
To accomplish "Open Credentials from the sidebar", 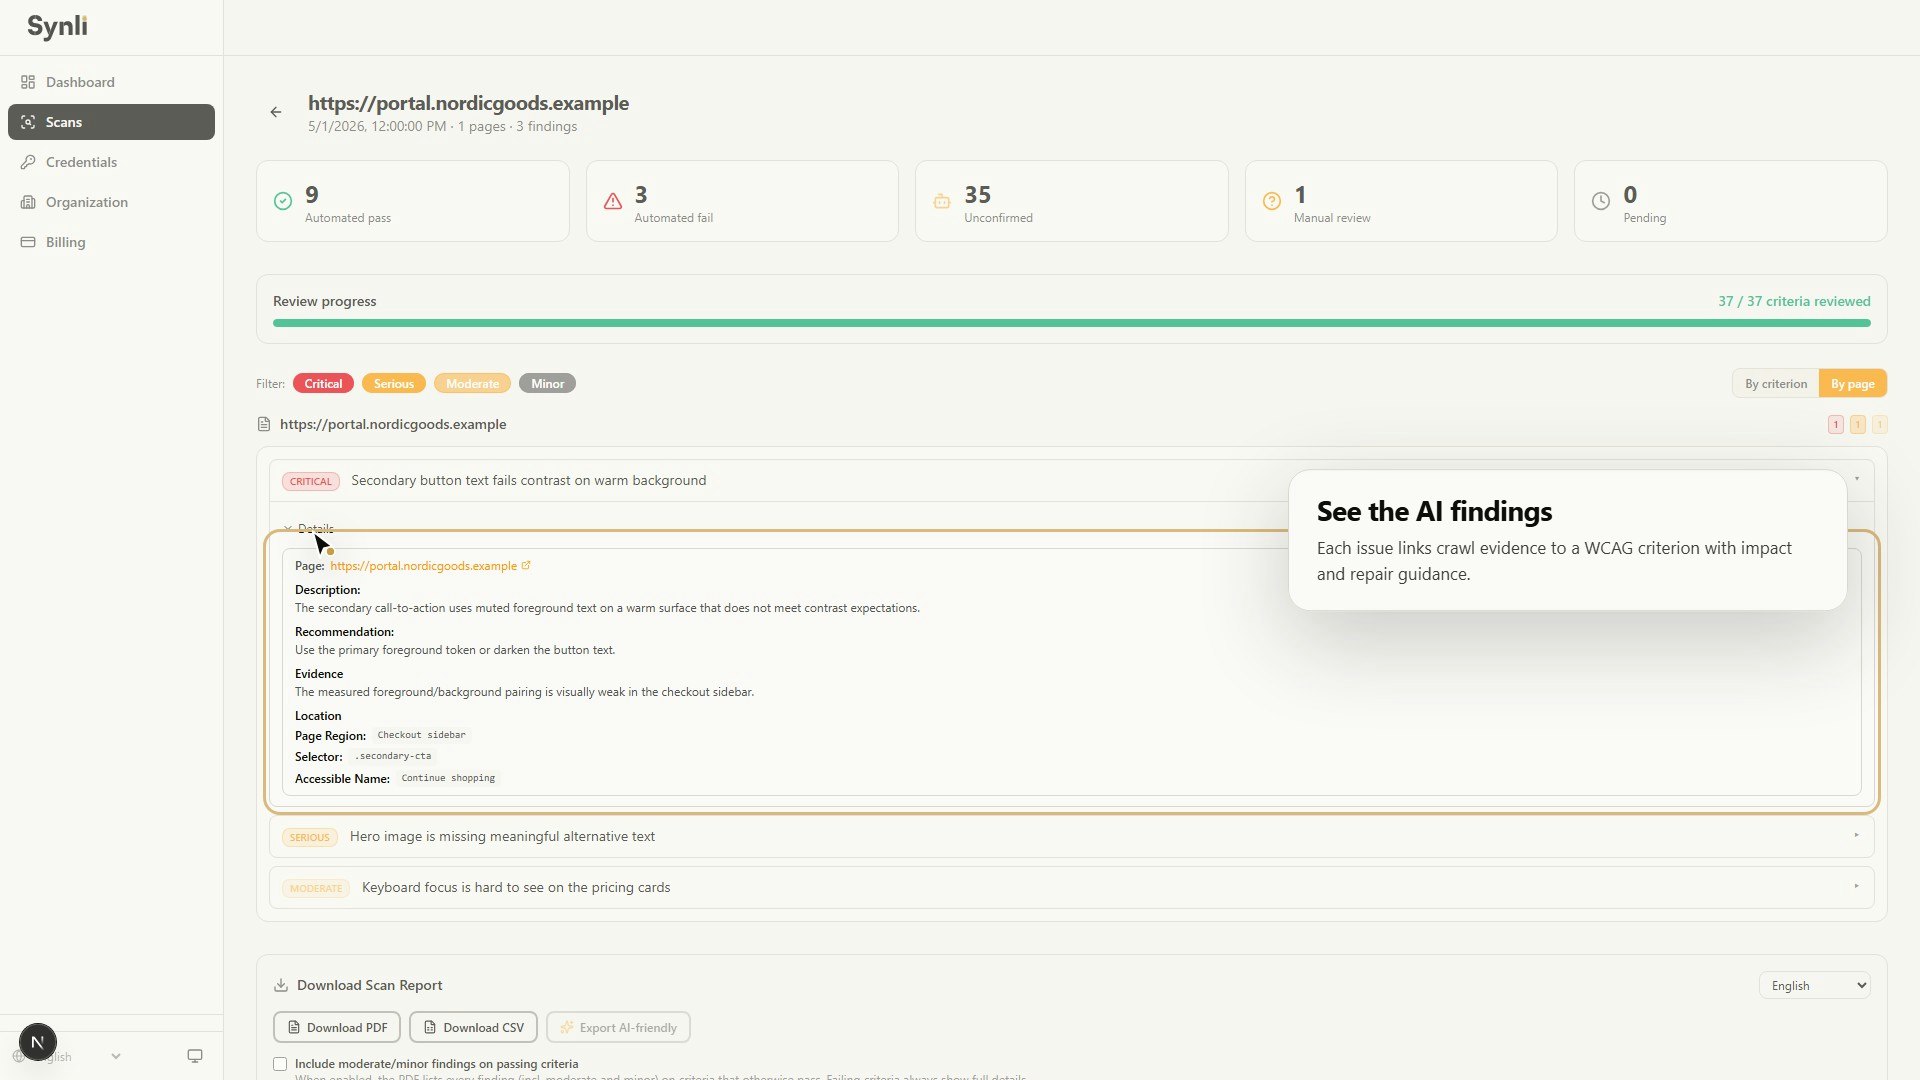I will (x=111, y=162).
